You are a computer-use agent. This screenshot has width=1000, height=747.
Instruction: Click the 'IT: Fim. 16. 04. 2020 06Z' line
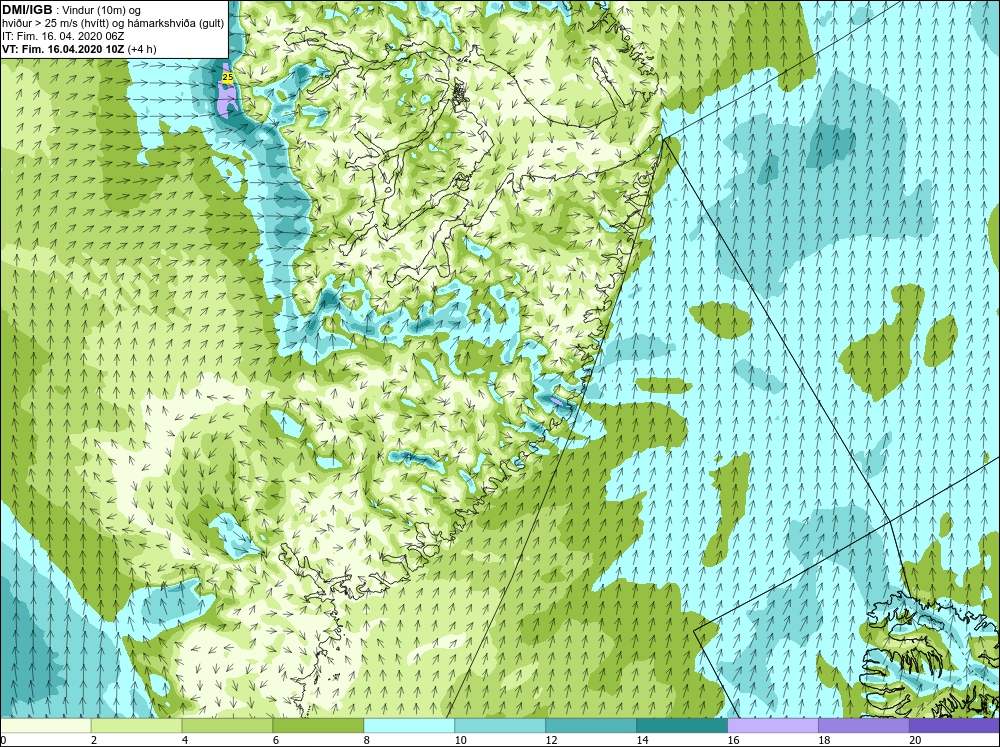coord(62,36)
